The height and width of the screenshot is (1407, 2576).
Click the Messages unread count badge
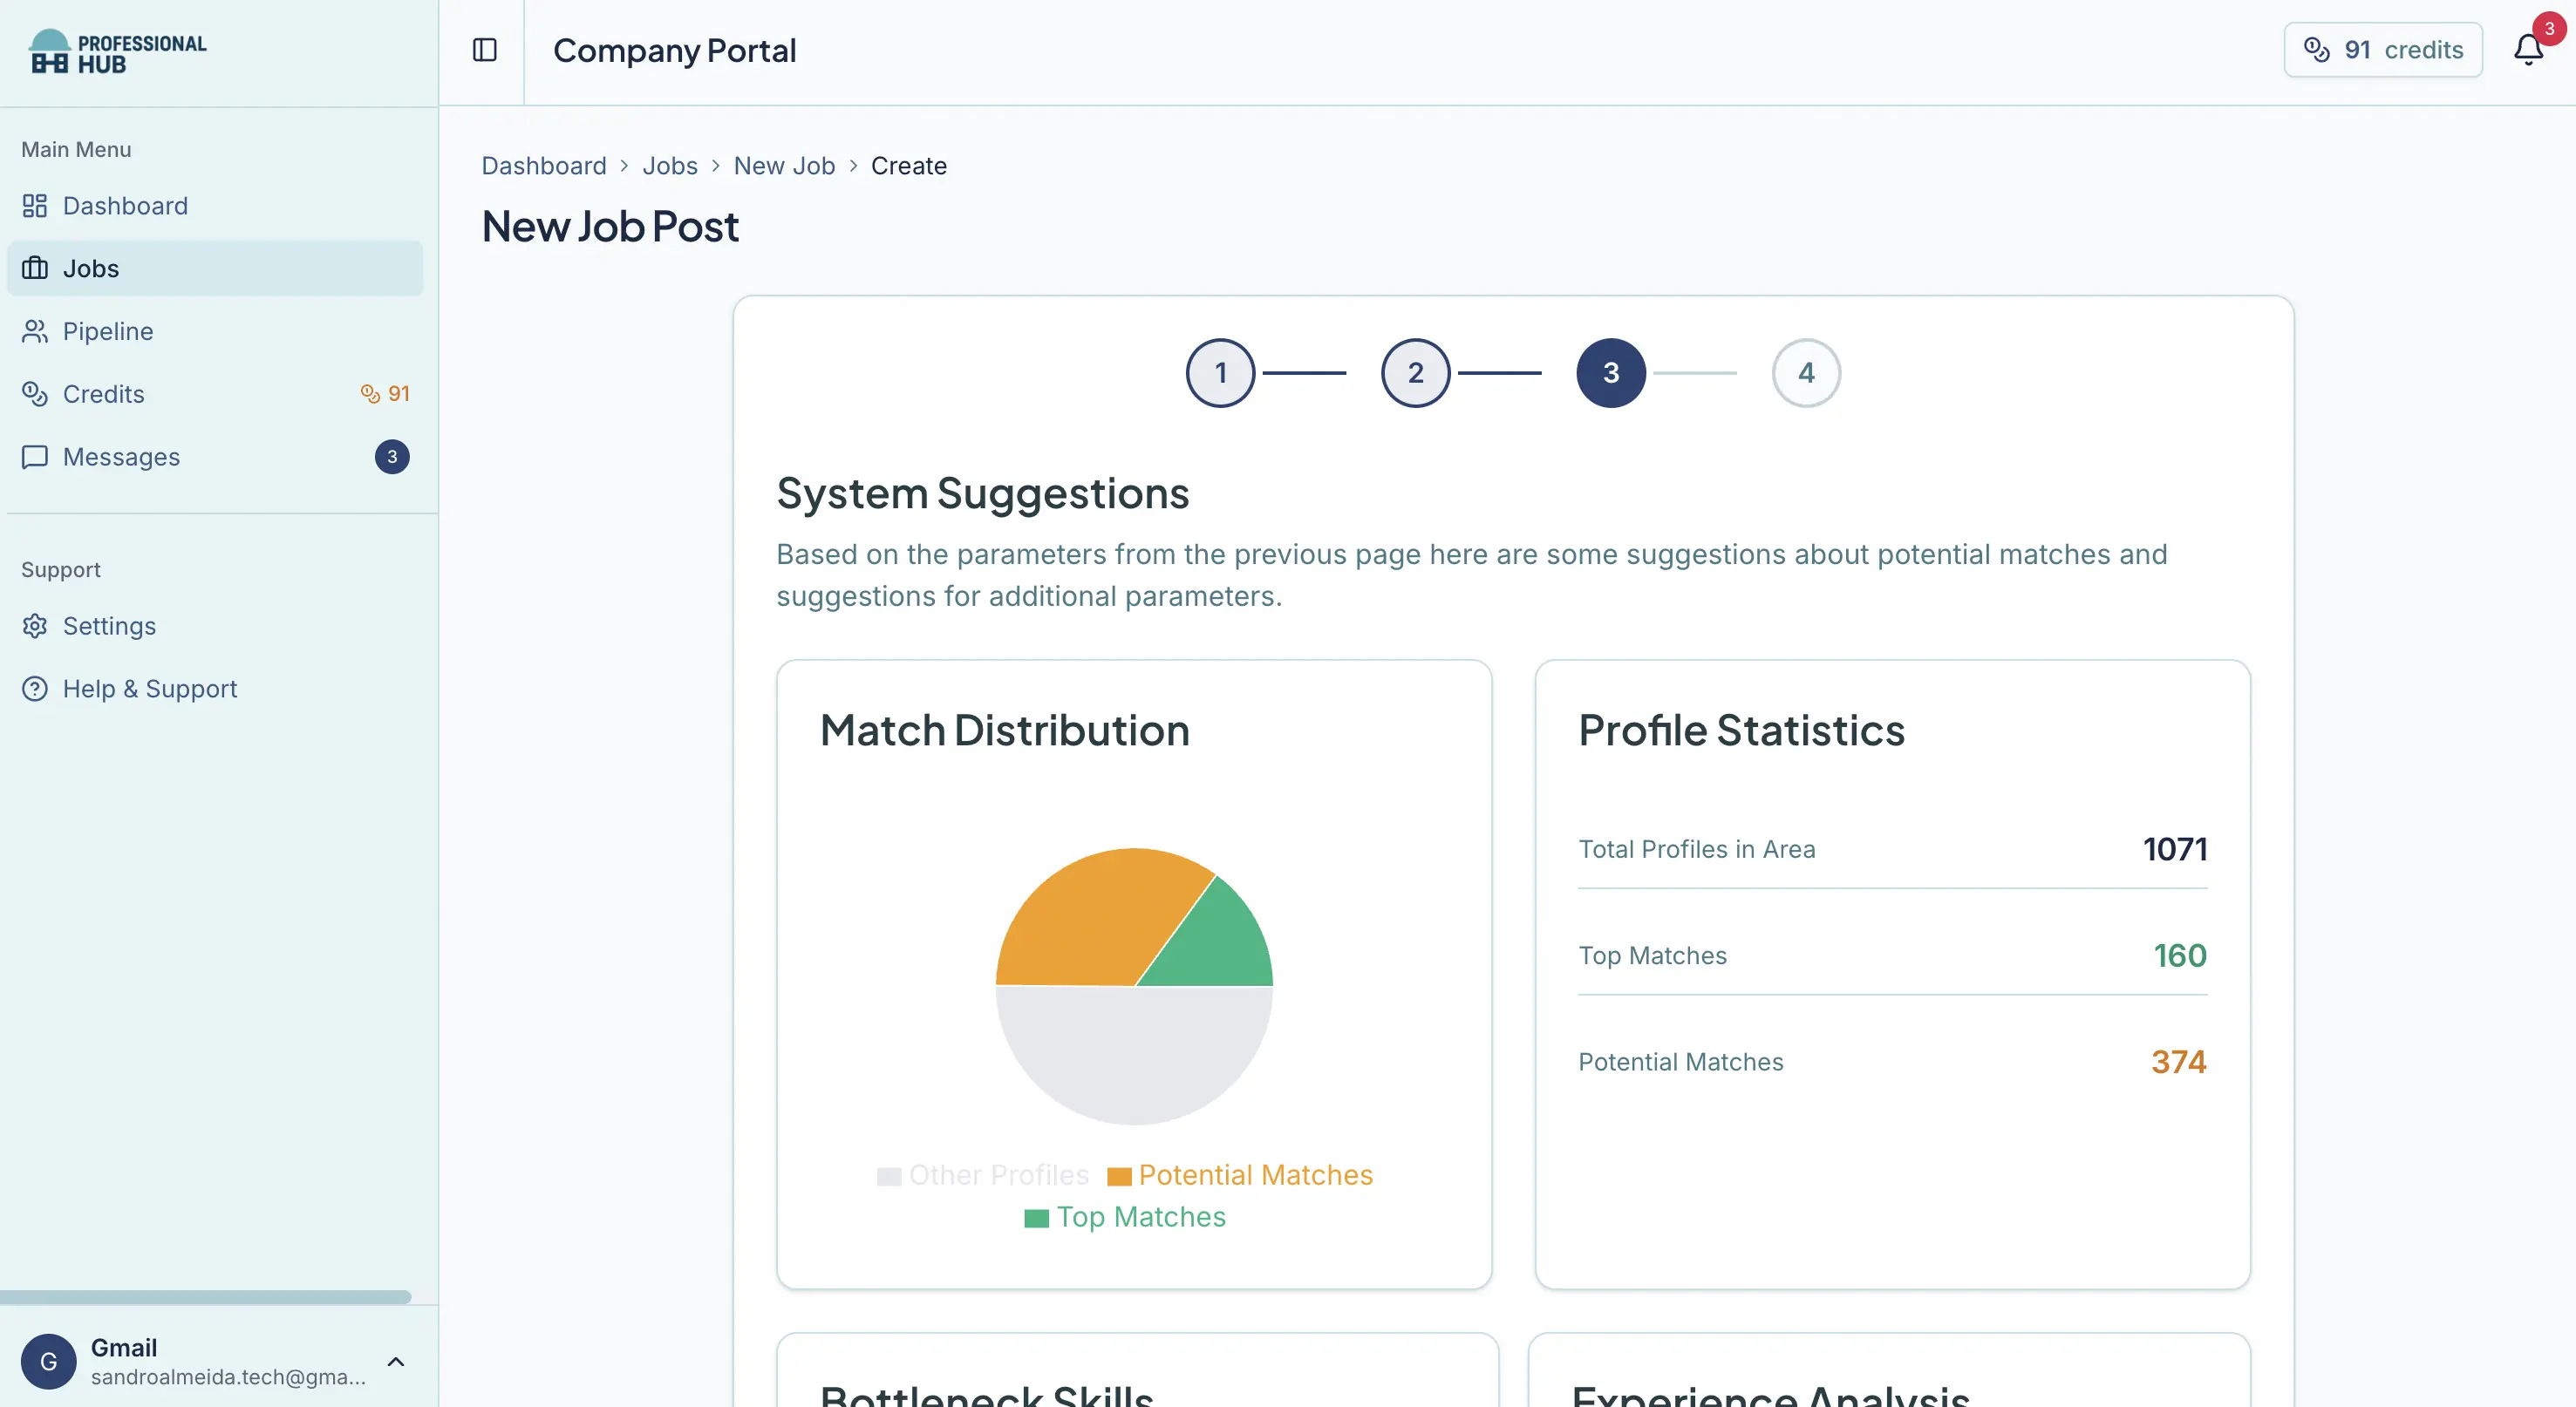pos(392,457)
